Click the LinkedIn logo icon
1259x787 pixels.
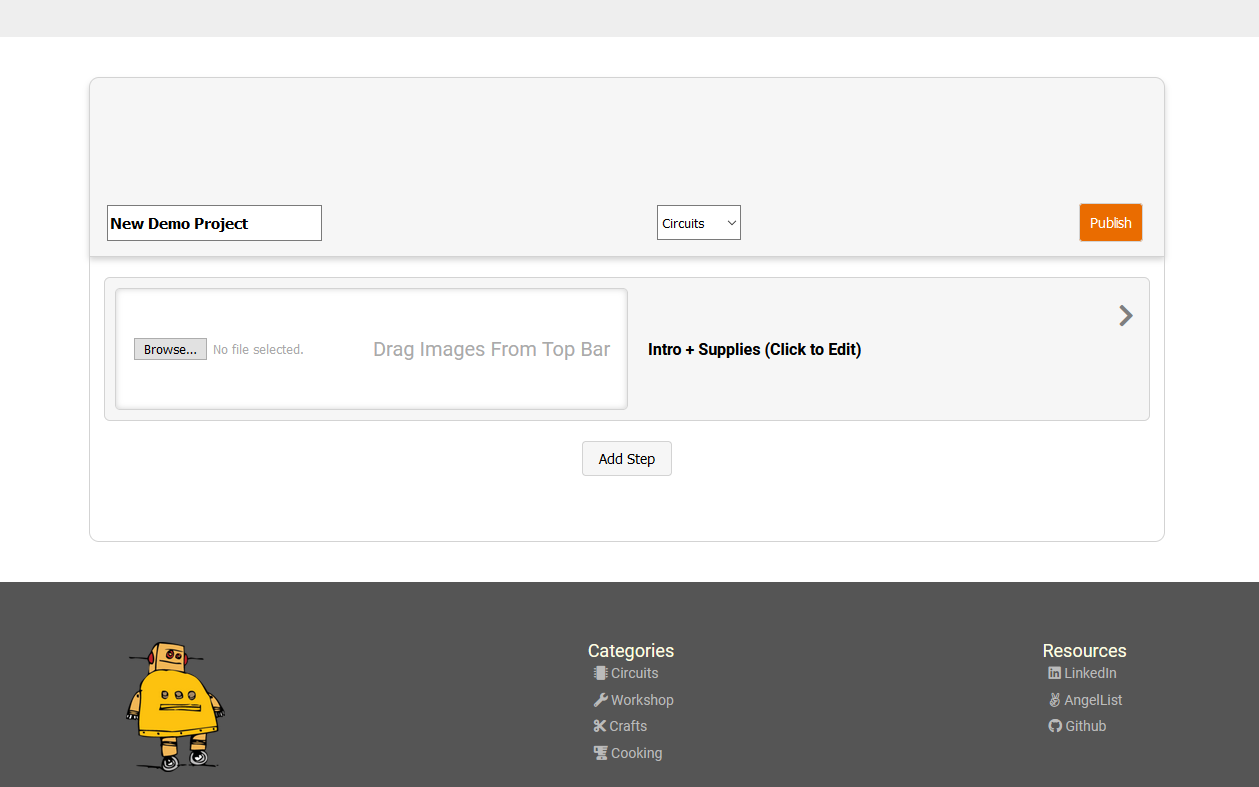(1054, 673)
